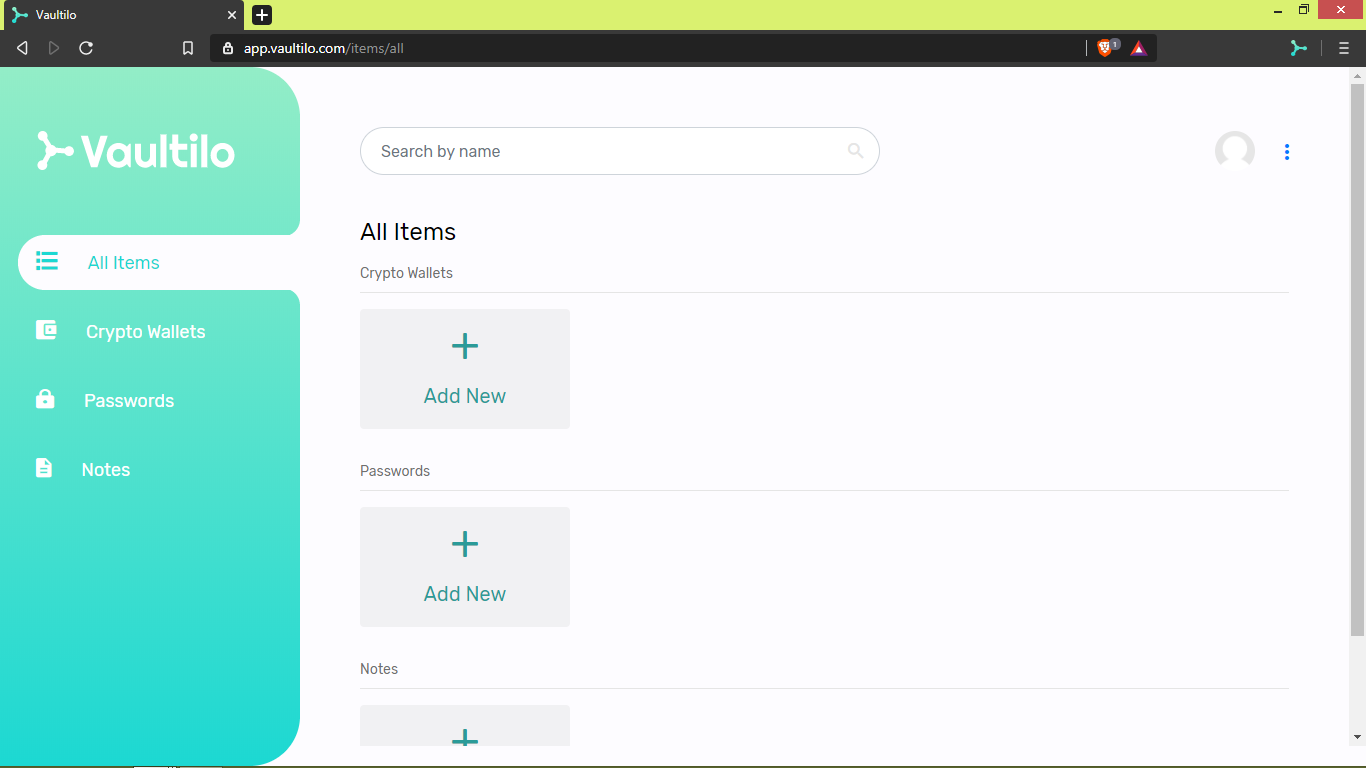Add New crypto wallet card

click(x=465, y=369)
